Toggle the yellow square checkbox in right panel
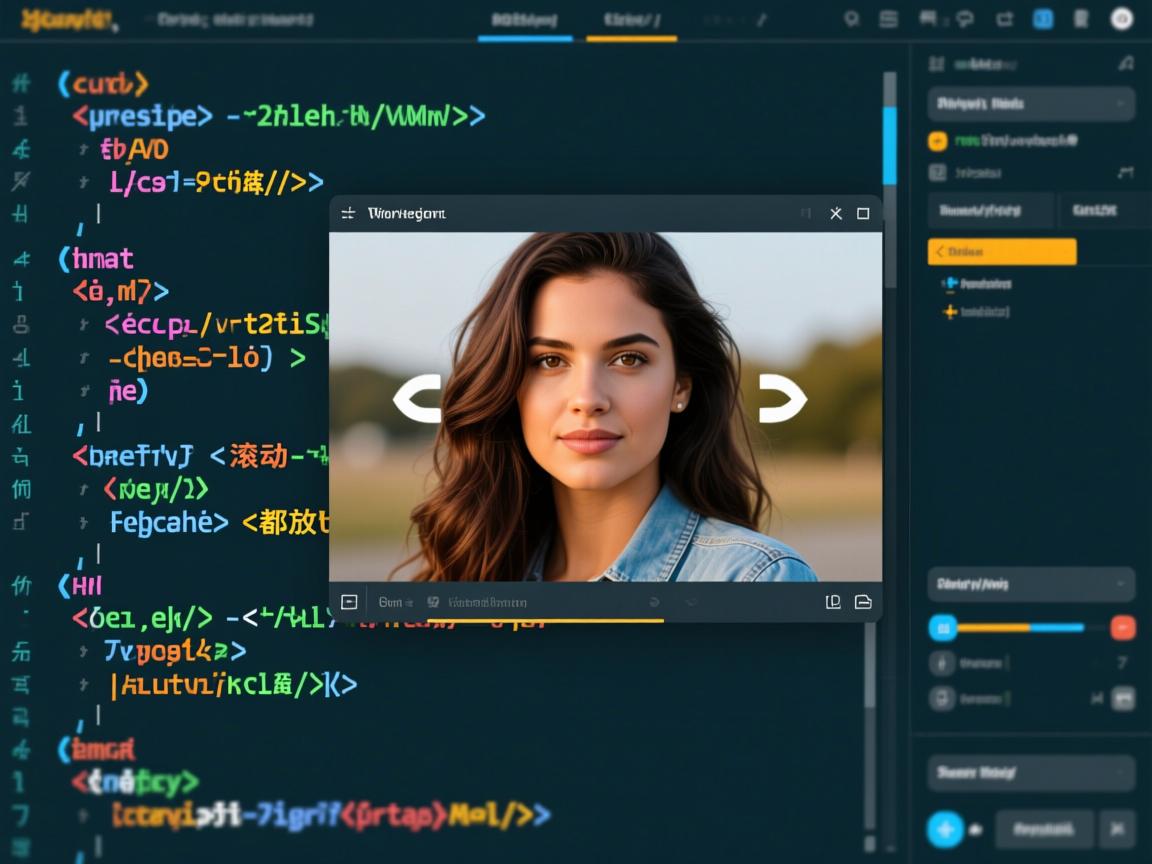1152x864 pixels. click(937, 141)
